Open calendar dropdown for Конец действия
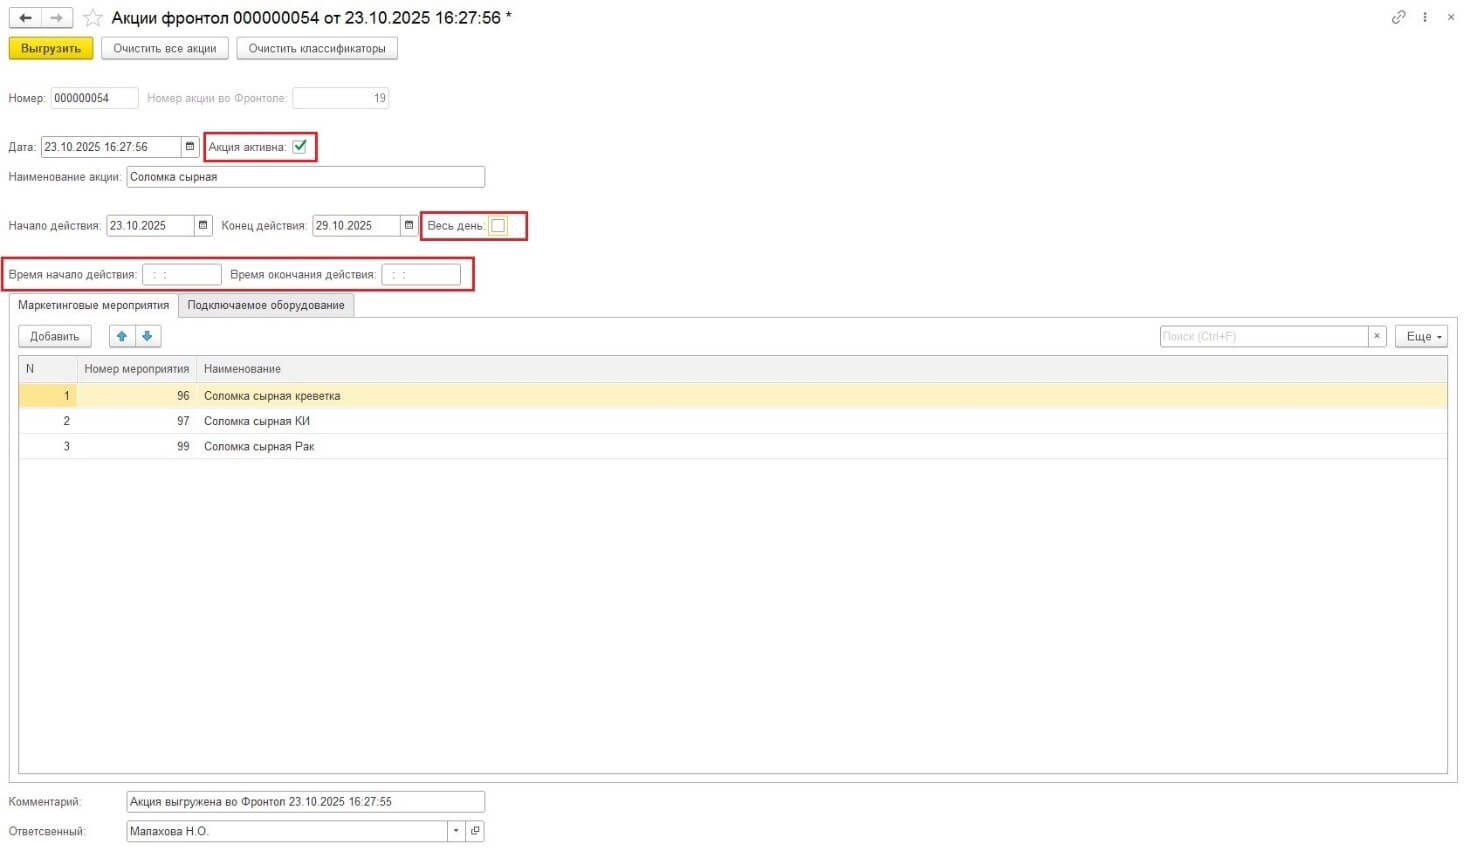The width and height of the screenshot is (1470, 851). pos(409,226)
